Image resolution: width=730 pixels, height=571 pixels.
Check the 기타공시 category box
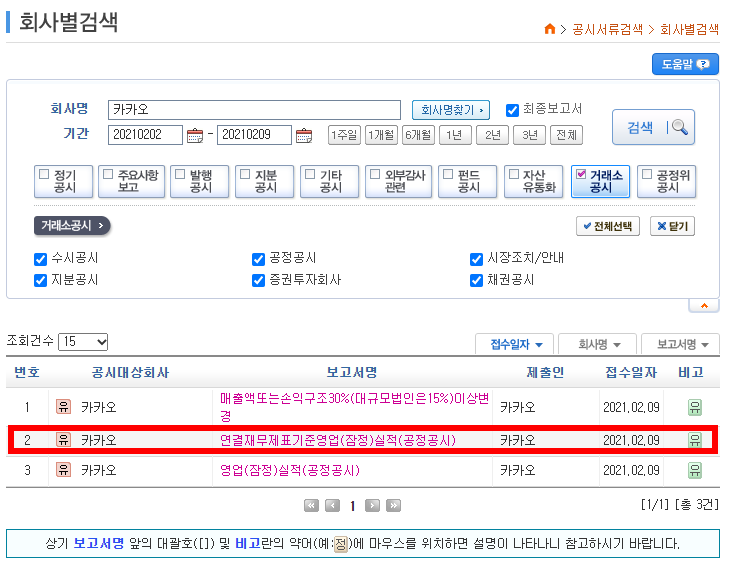(x=310, y=174)
